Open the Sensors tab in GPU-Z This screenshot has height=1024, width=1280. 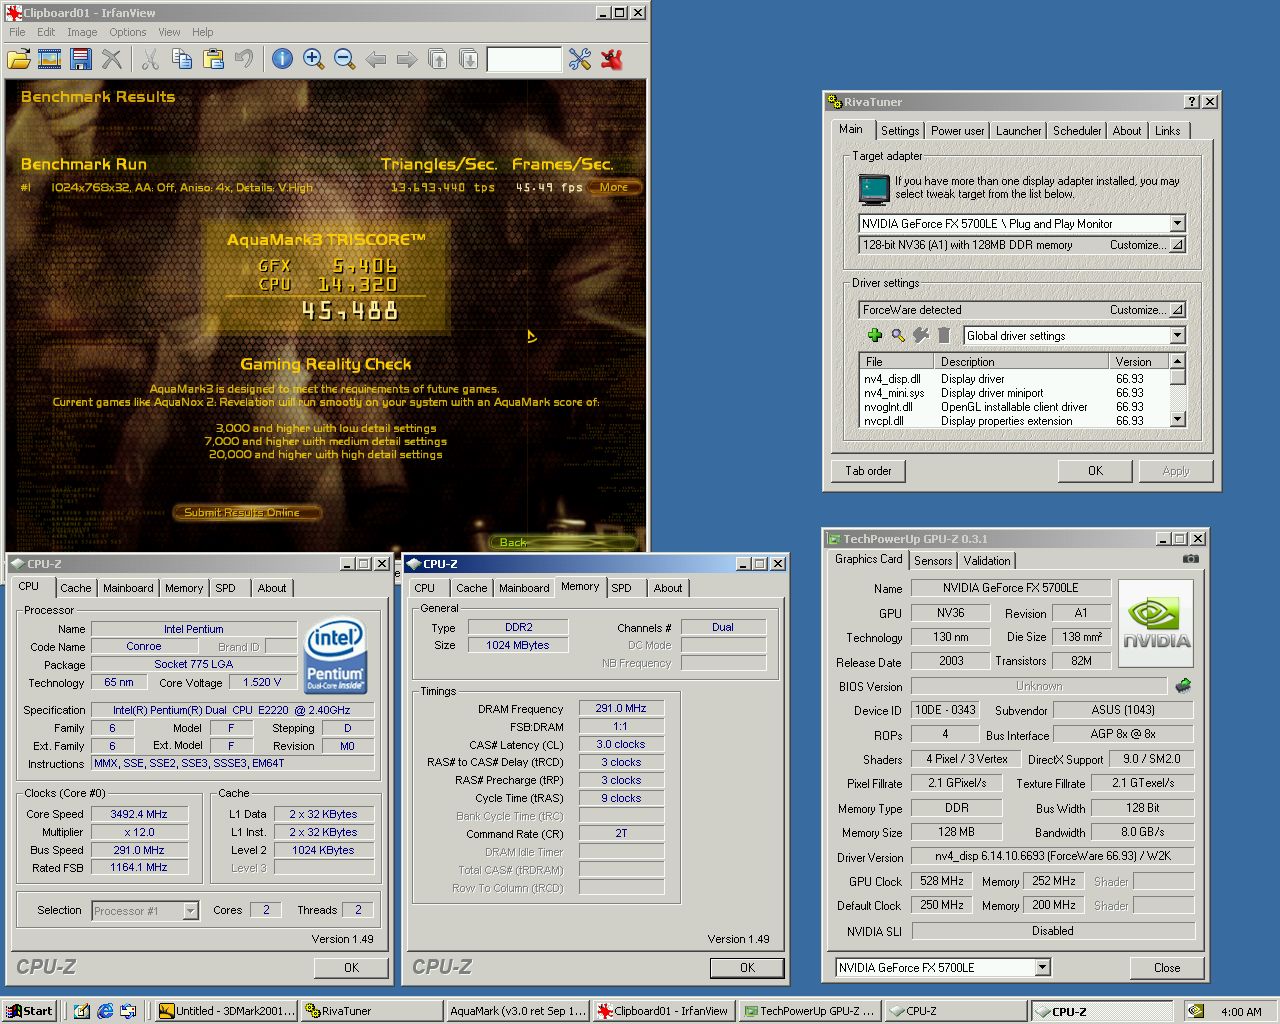point(933,561)
